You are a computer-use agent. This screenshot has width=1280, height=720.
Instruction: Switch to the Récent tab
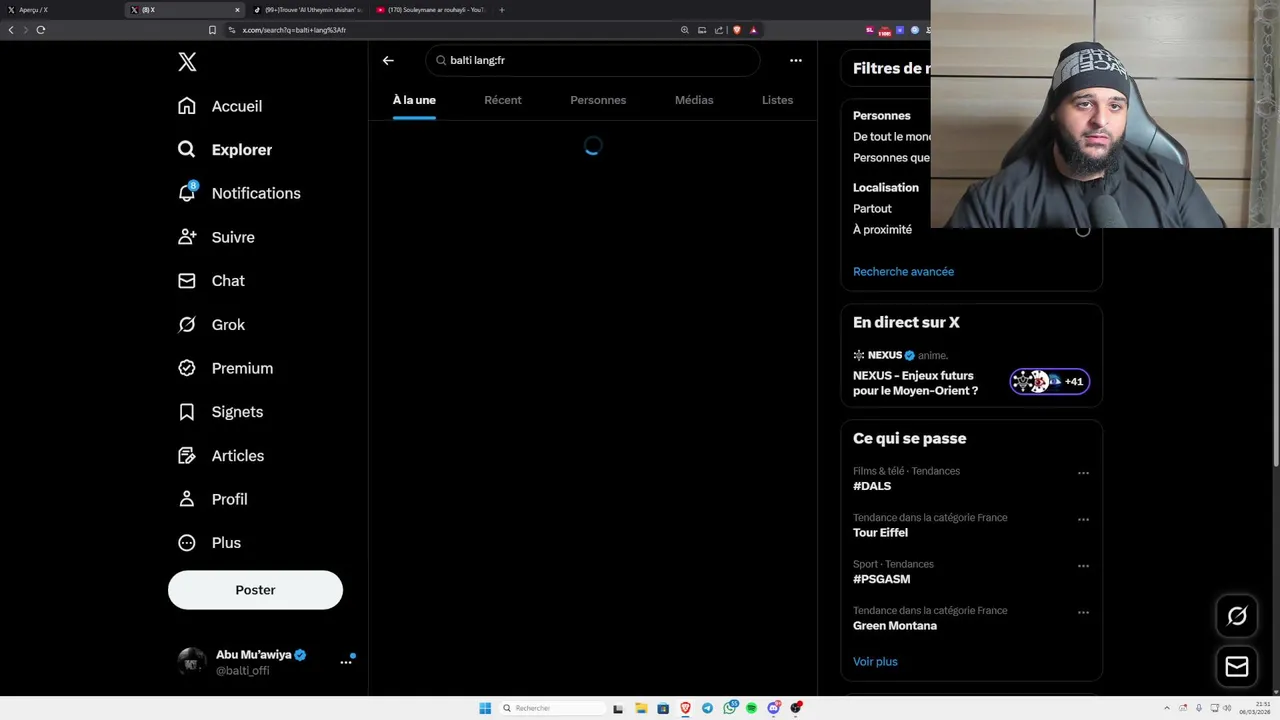(503, 100)
